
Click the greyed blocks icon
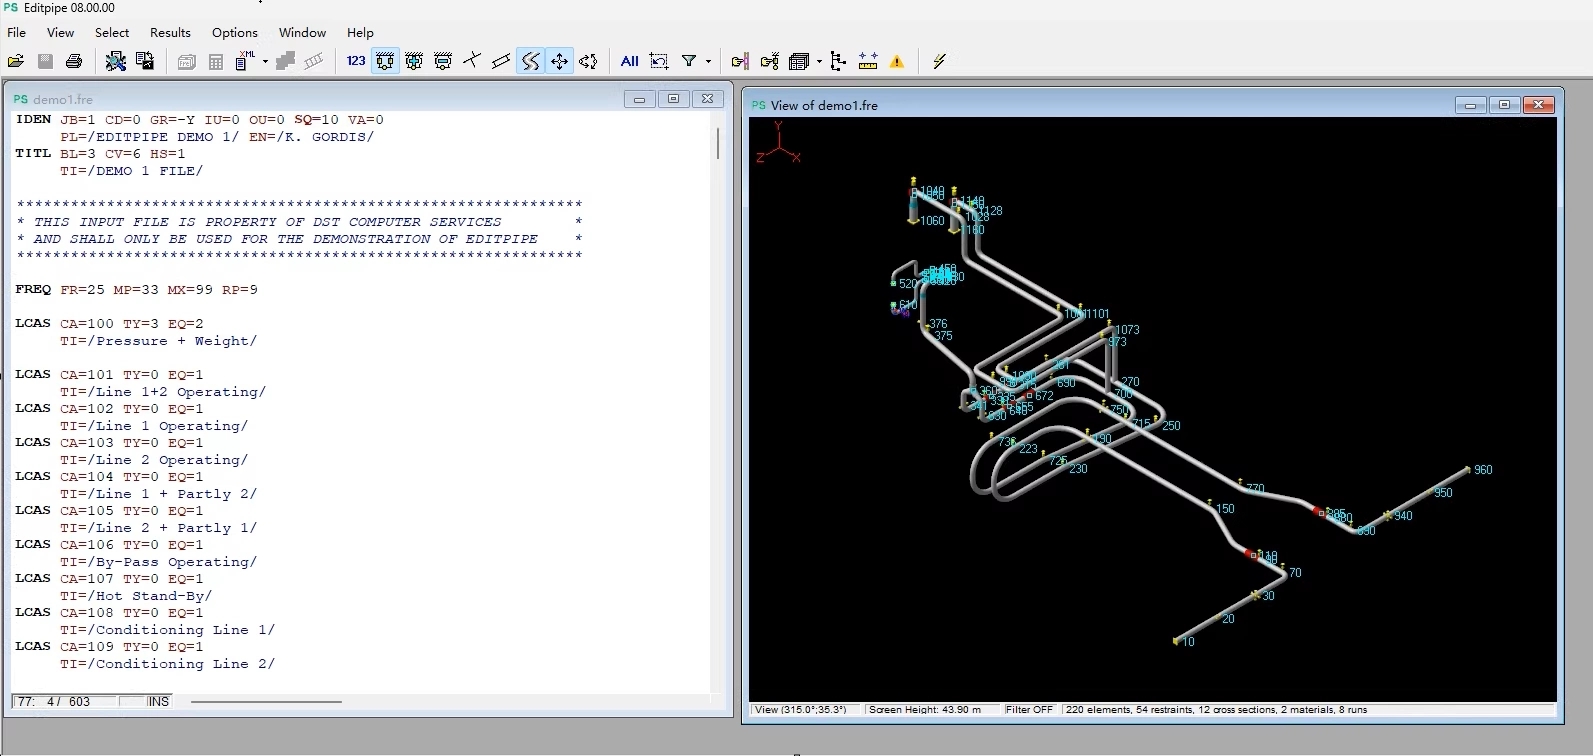[x=285, y=61]
